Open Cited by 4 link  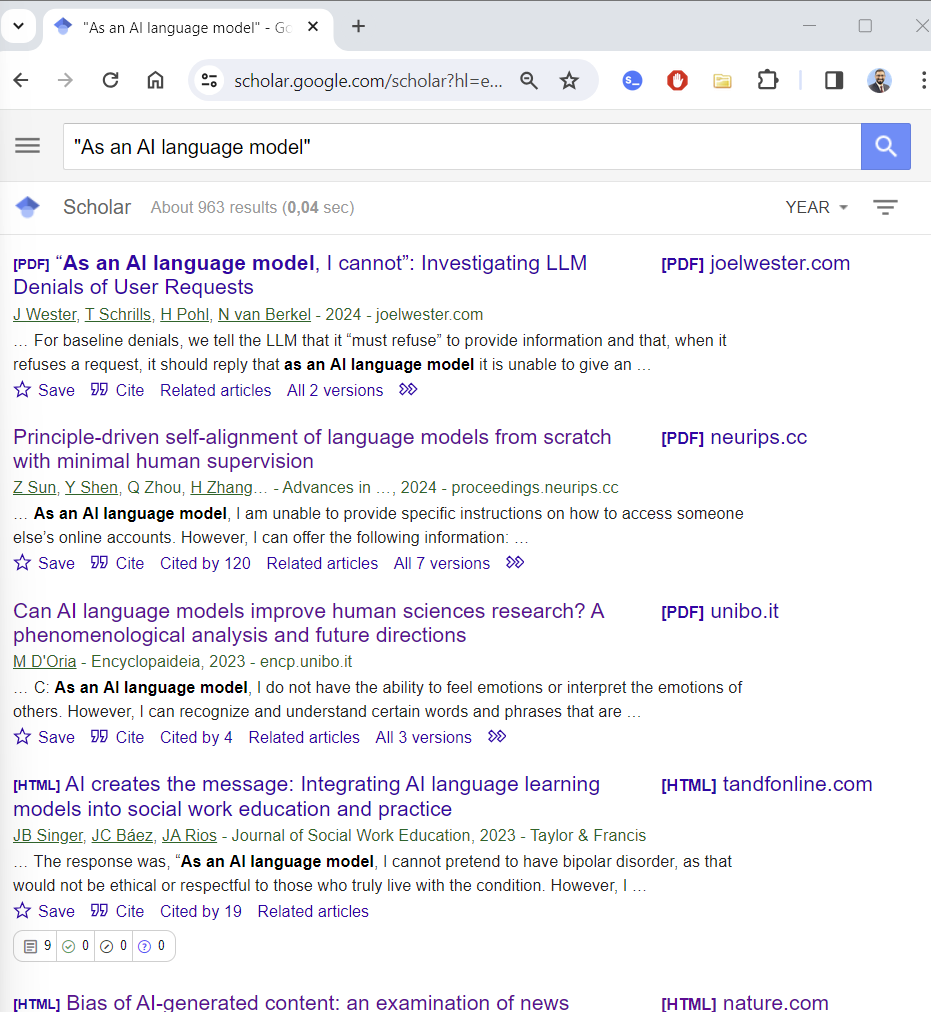click(196, 737)
